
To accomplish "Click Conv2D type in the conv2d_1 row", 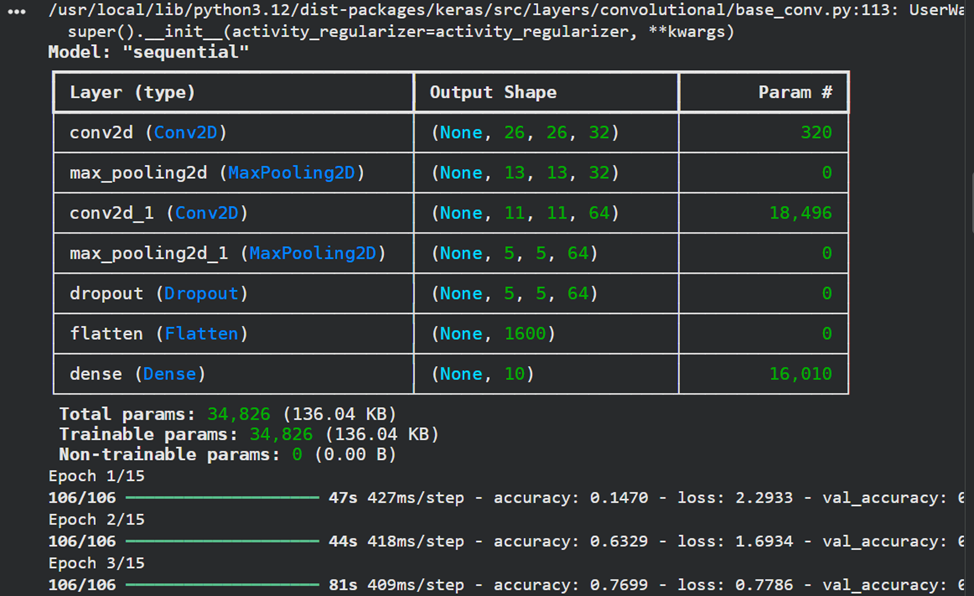I will tap(207, 213).
